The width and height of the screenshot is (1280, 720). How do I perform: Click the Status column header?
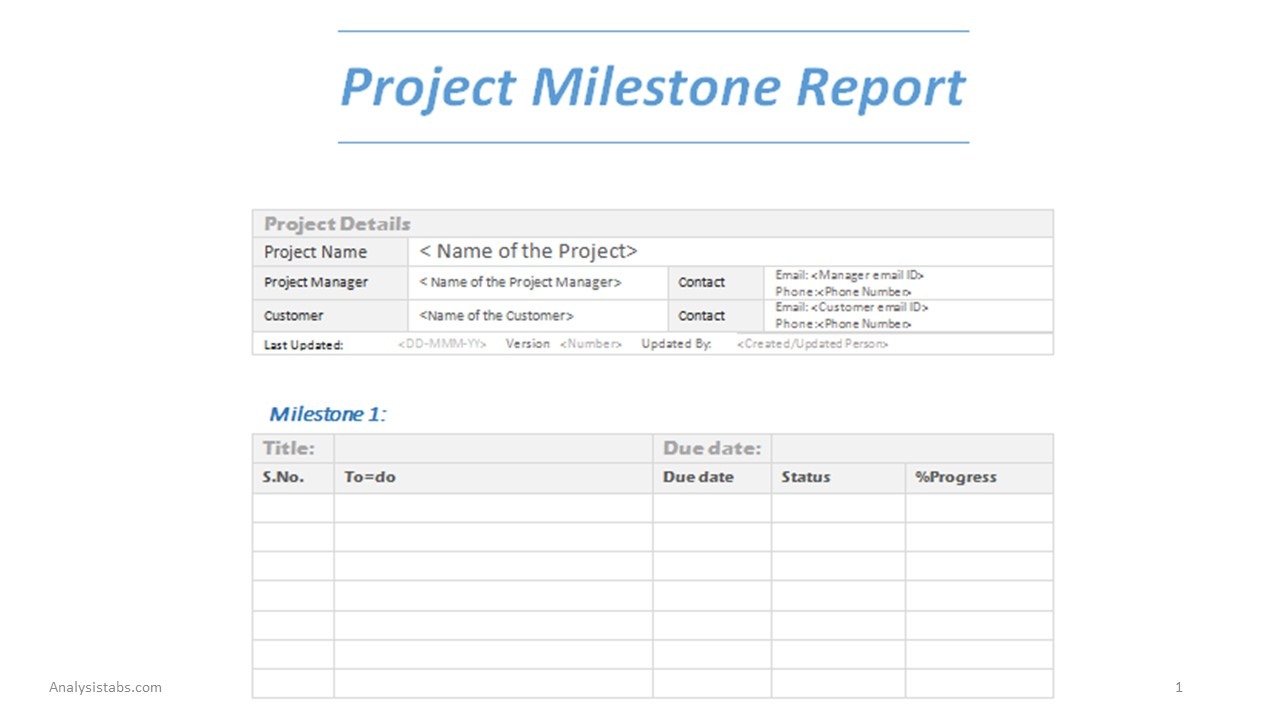pyautogui.click(x=805, y=477)
